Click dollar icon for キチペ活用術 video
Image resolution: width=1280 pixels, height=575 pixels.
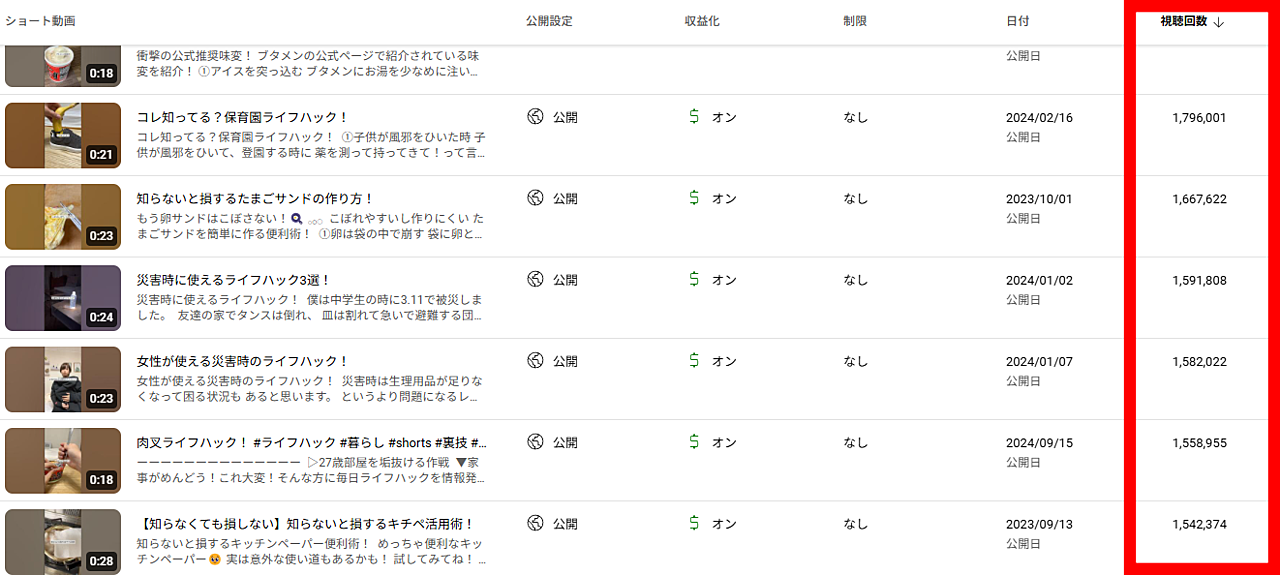pyautogui.click(x=694, y=523)
